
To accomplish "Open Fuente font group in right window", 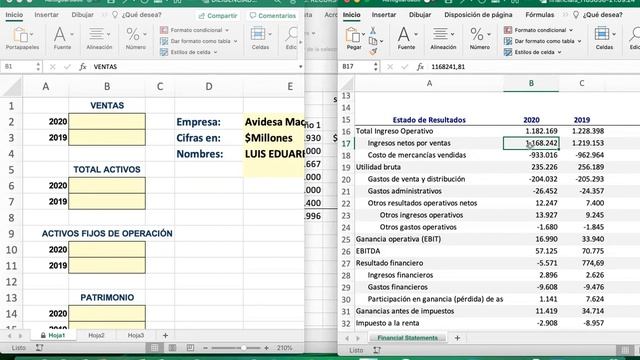I will point(406,38).
